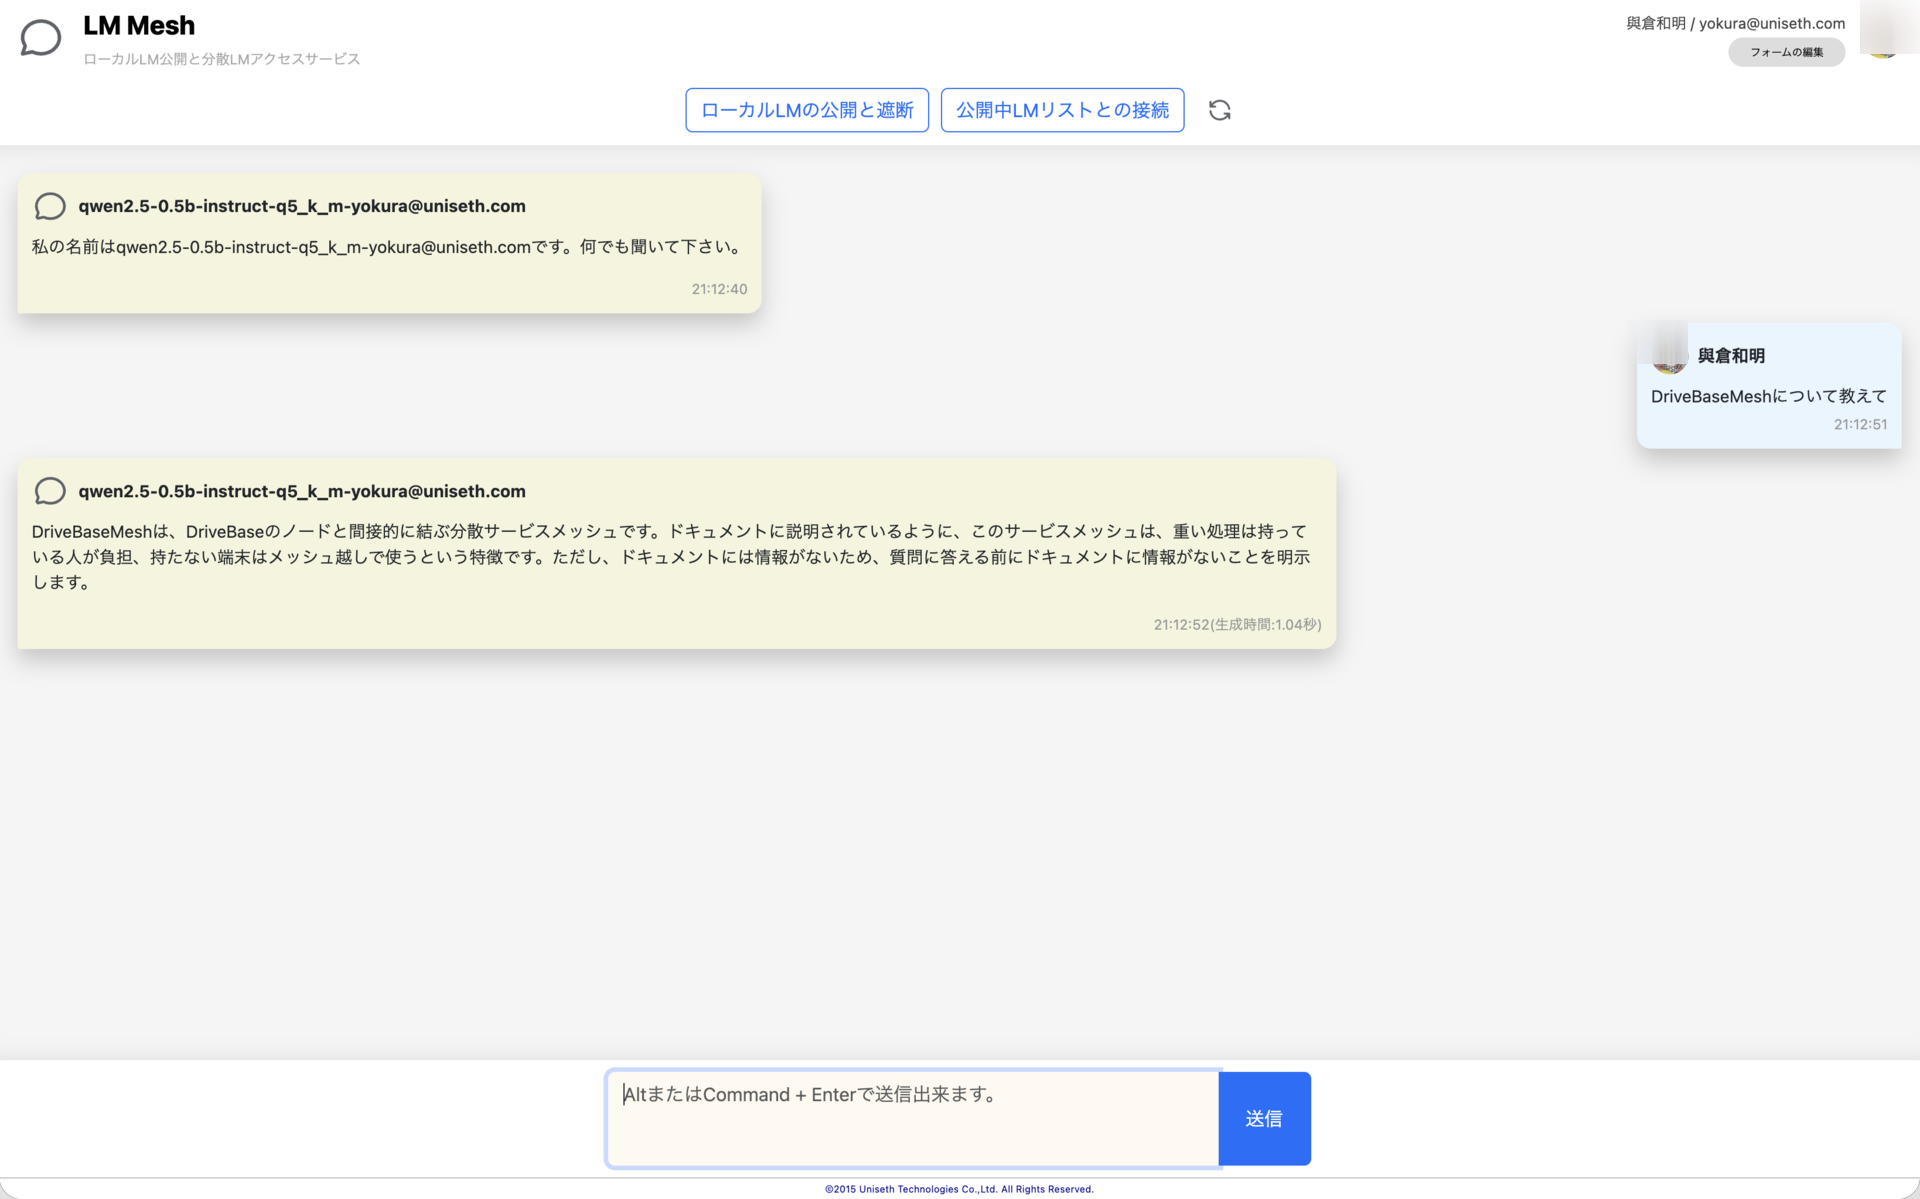Screen dimensions: 1920x1199
Task: Click greeting text 私の名前はqwen2.5...
Action: click(x=388, y=247)
